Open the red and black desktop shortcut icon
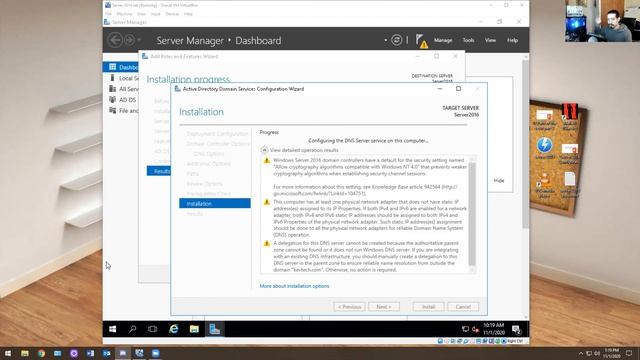This screenshot has width=640, height=360. point(569,116)
